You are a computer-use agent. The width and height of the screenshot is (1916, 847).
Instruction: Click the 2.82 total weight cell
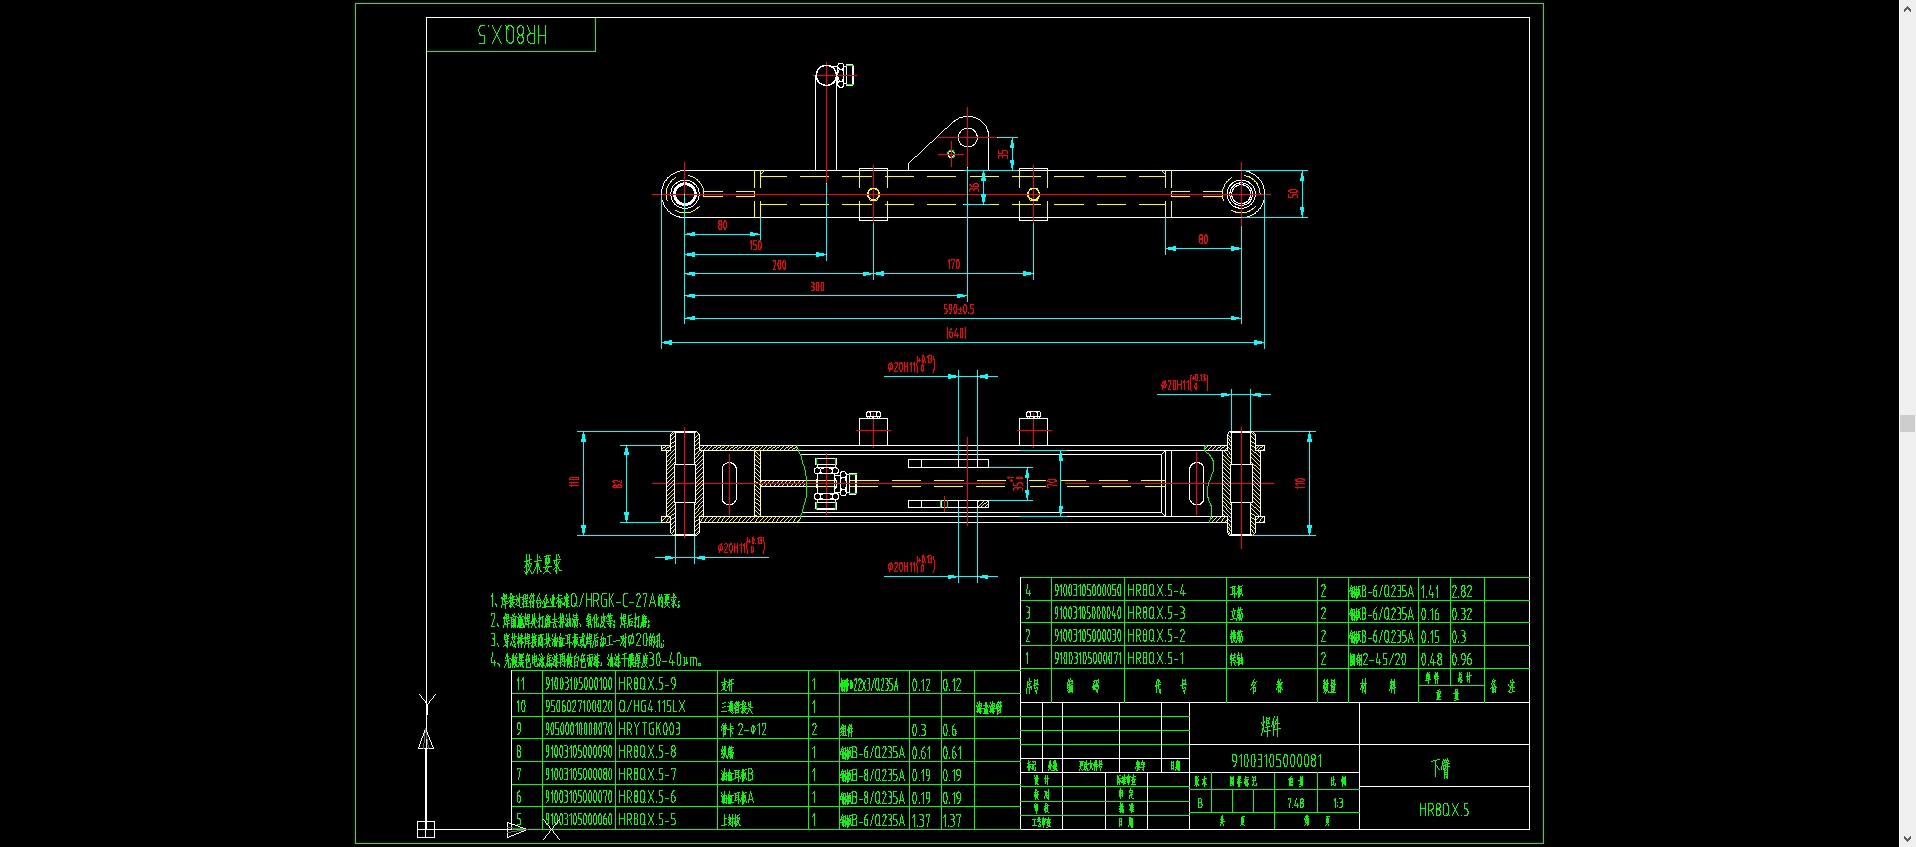coord(1462,592)
